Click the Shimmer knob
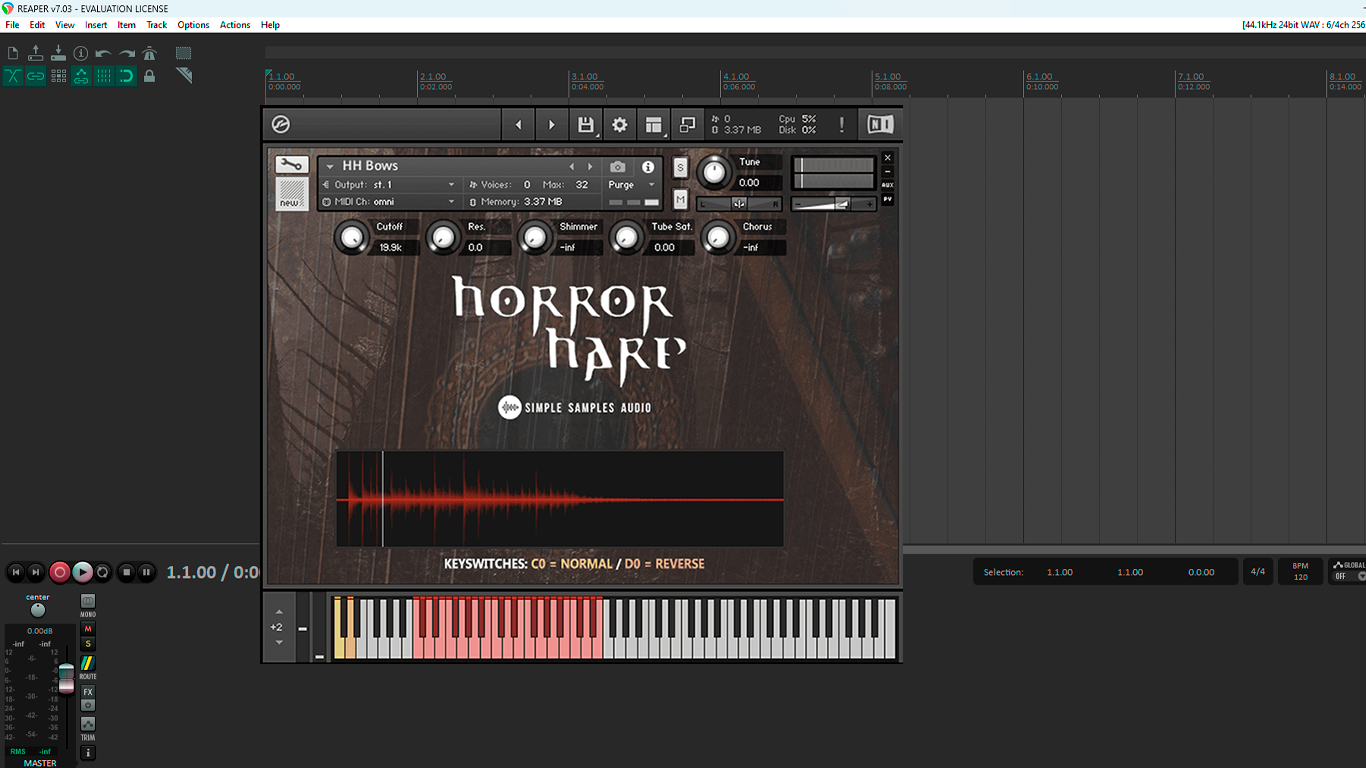 coord(534,237)
